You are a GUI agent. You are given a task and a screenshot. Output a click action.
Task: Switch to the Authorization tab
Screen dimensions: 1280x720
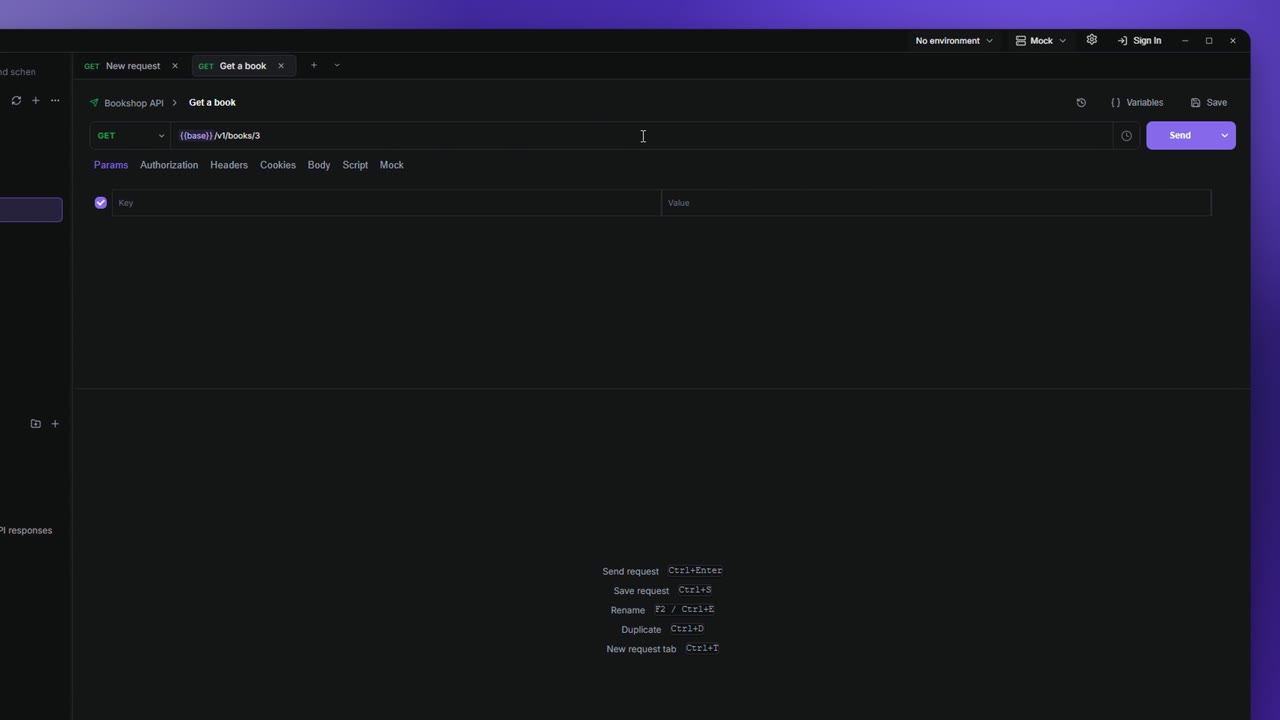click(169, 165)
